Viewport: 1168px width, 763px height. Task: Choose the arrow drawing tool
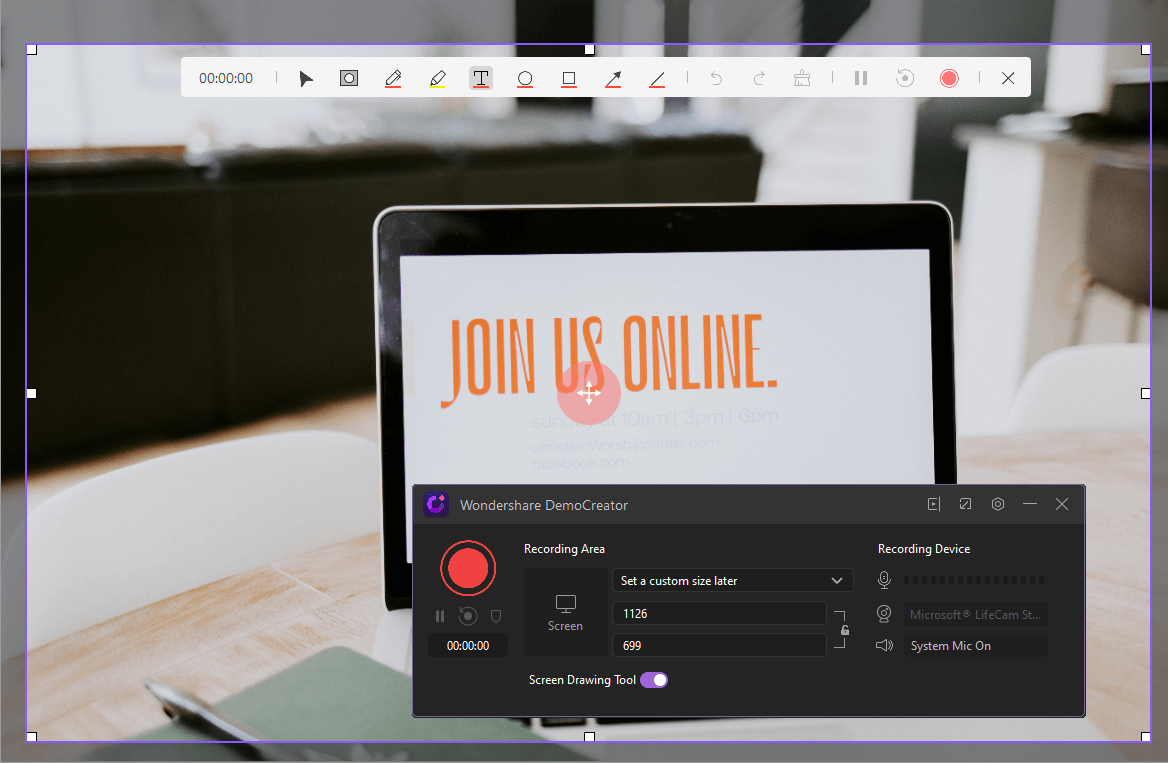tap(613, 78)
